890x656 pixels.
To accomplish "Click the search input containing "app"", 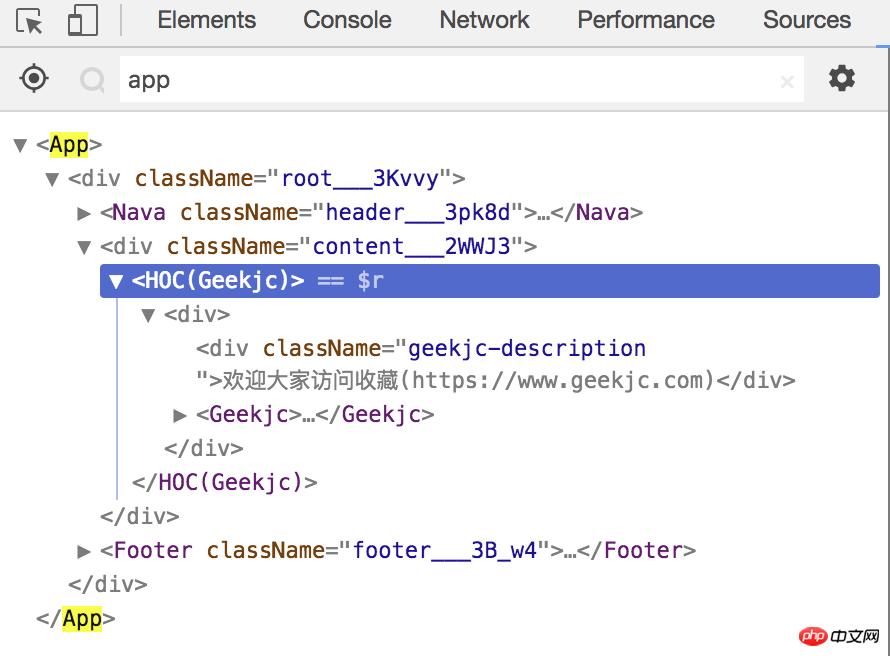I will [450, 80].
